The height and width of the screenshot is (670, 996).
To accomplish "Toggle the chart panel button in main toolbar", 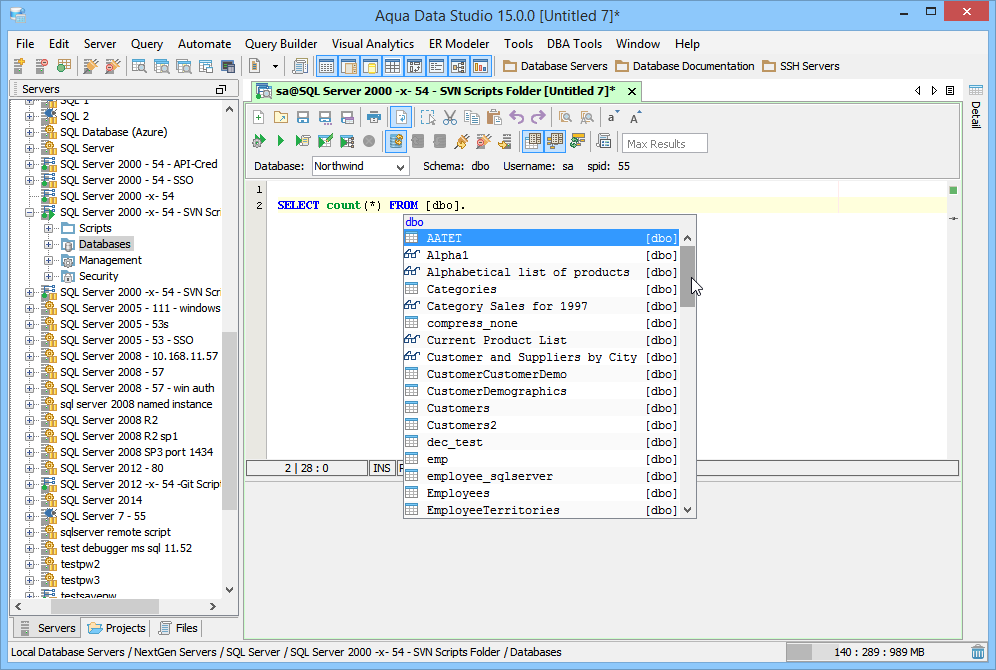I will click(481, 66).
